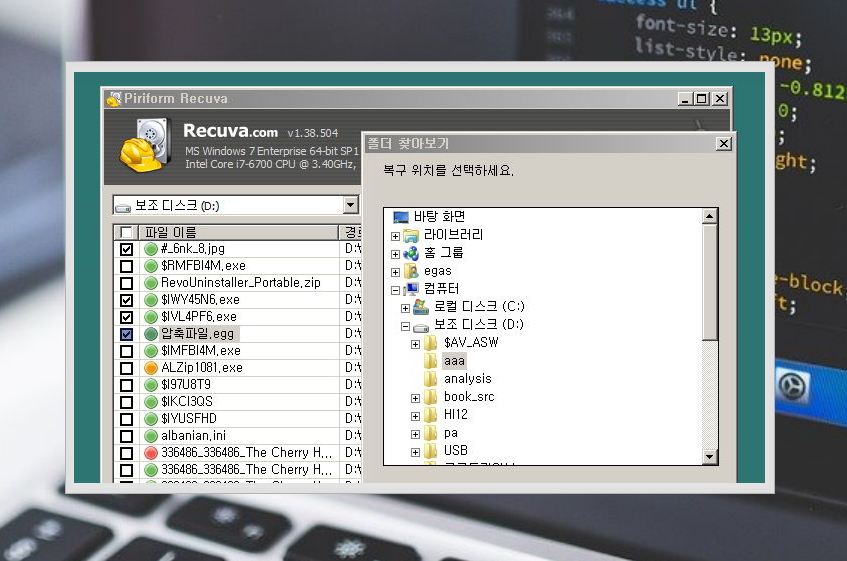This screenshot has height=561, width=847.
Task: Click the Recuva hard-hat drive logo
Action: click(x=146, y=146)
